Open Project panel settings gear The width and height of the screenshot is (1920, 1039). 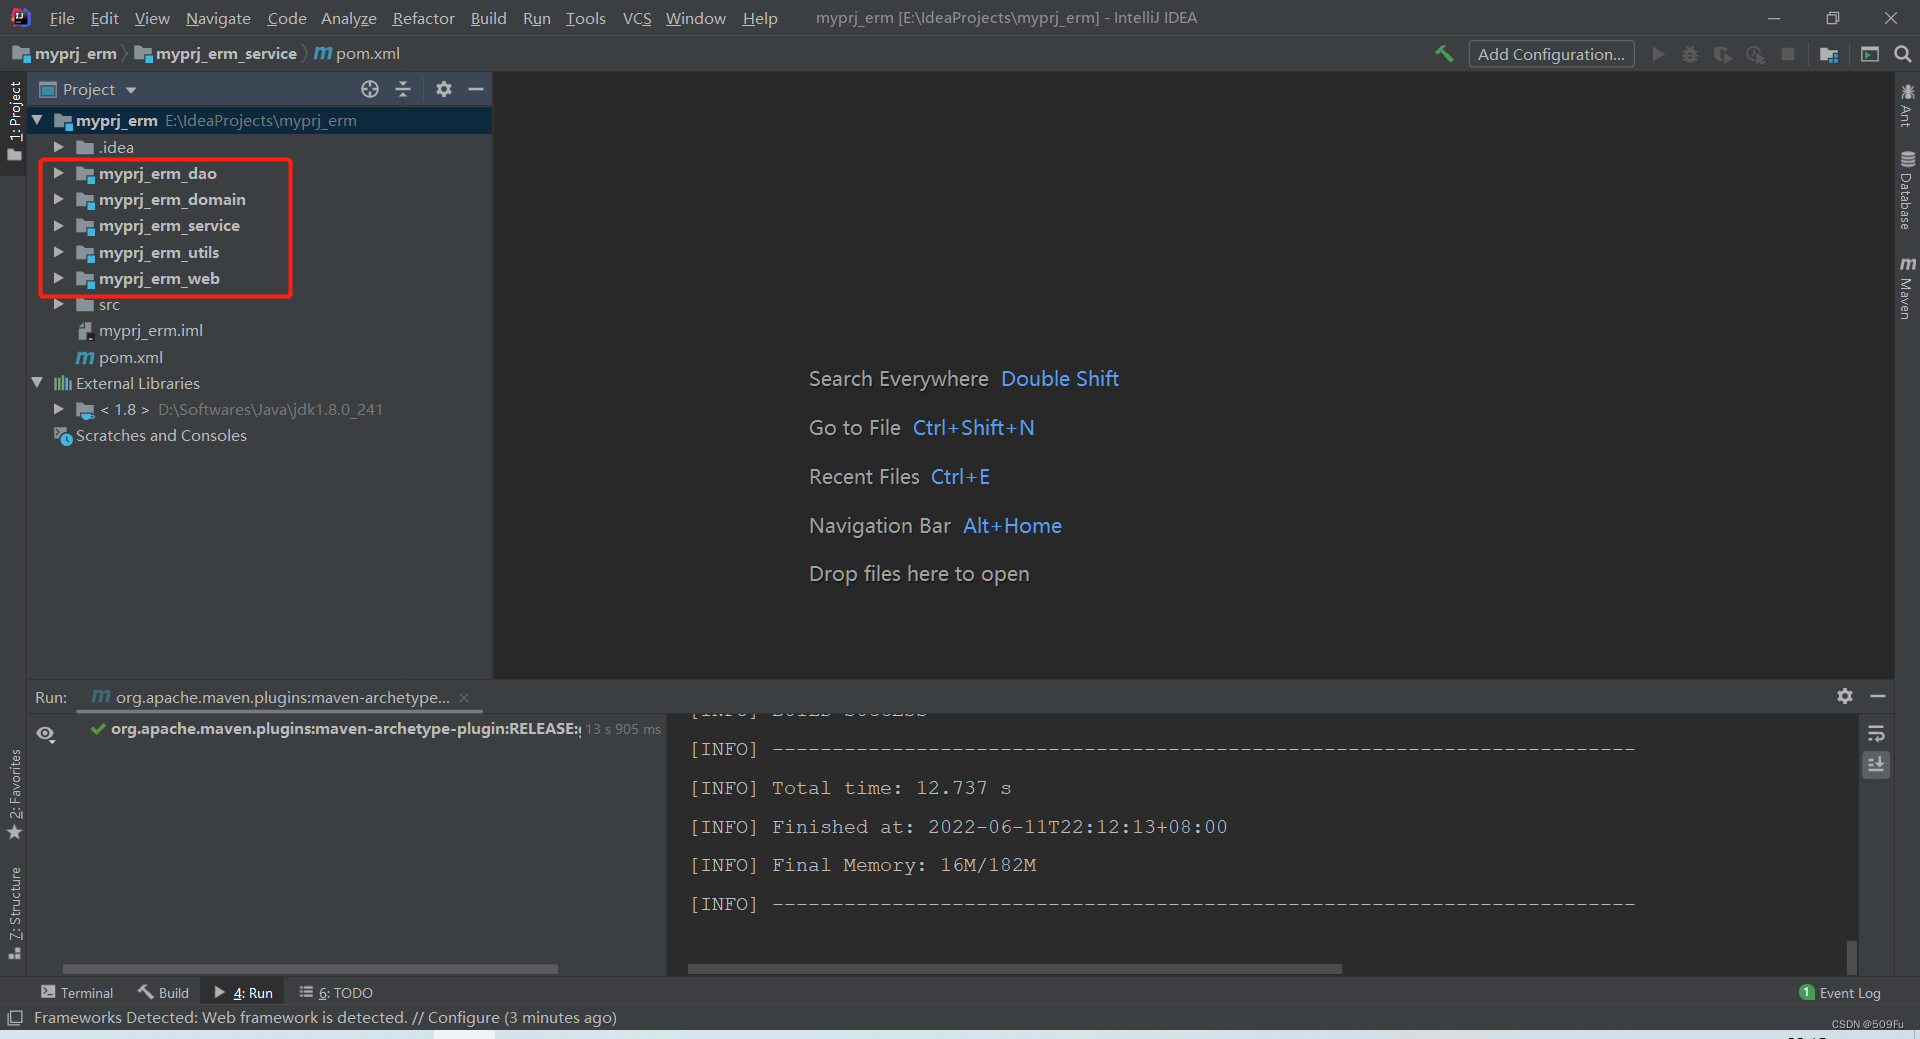click(x=444, y=89)
